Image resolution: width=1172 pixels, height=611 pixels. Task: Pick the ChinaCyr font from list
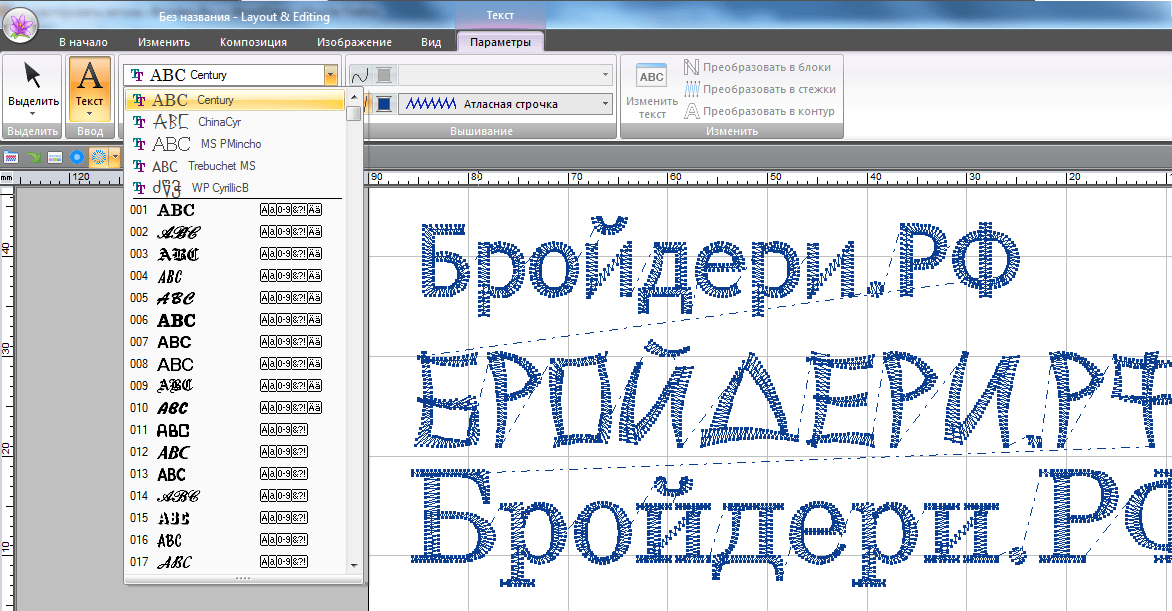point(219,122)
